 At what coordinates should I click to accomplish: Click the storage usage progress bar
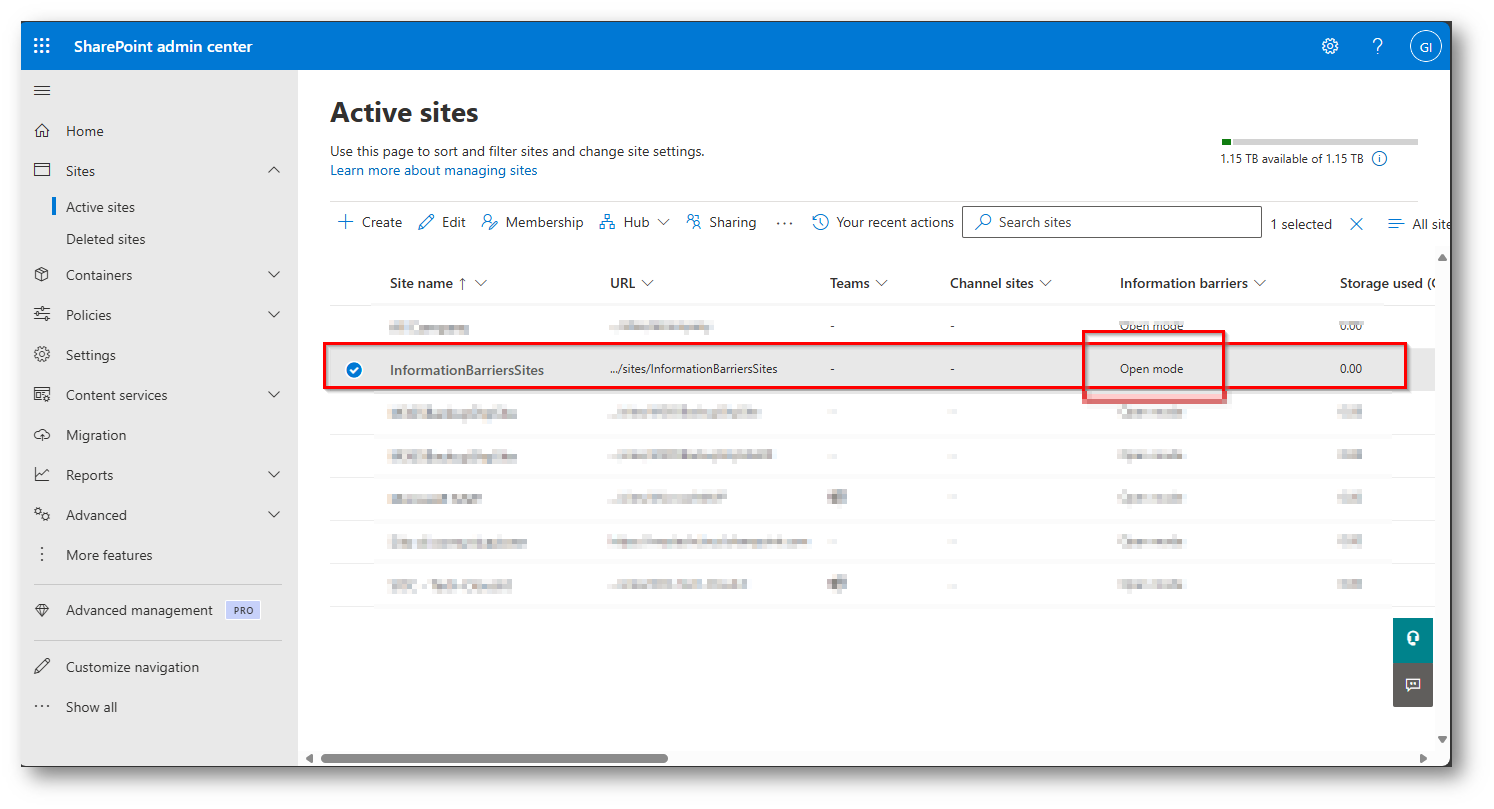tap(1319, 142)
